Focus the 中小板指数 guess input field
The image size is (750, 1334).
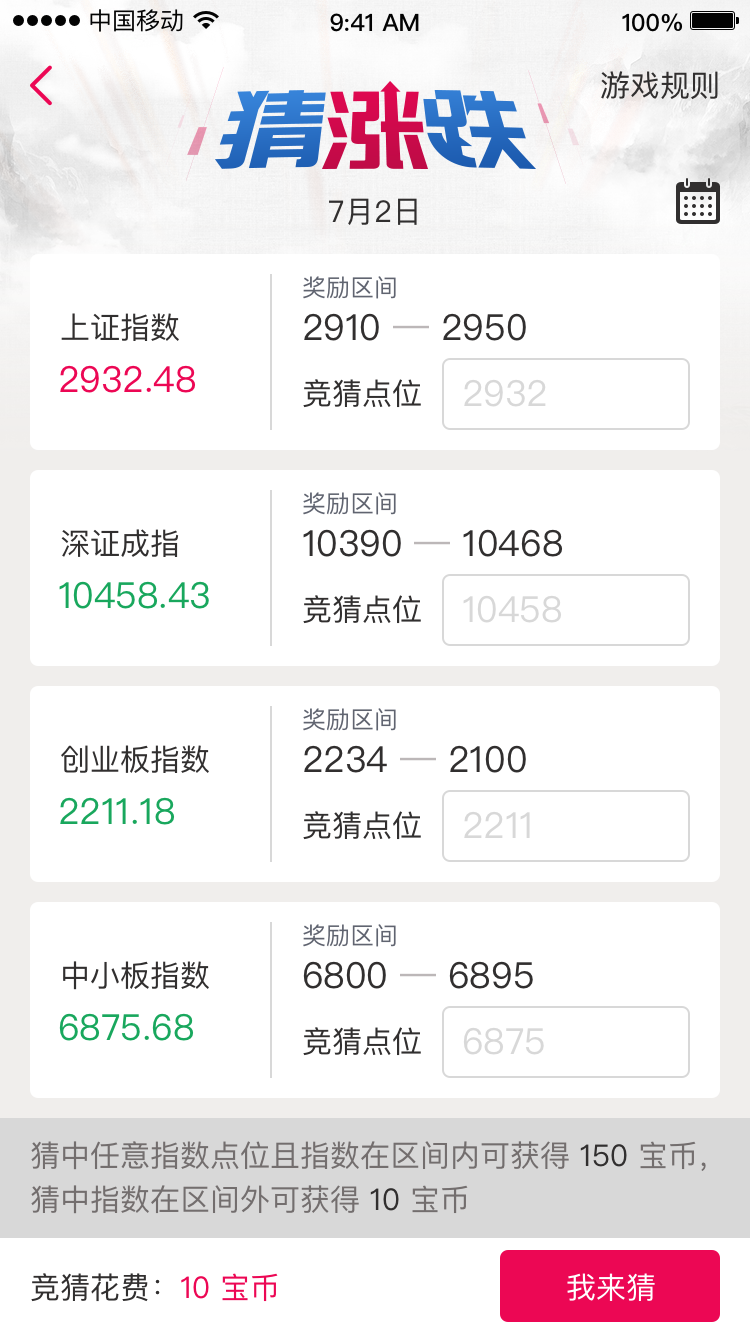point(566,1042)
